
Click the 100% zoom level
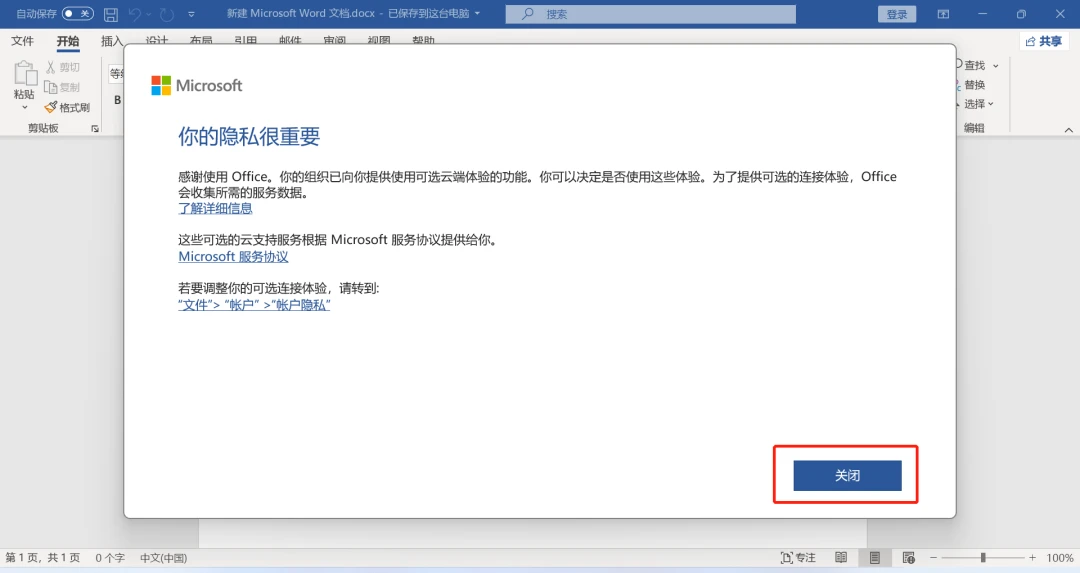[1059, 558]
